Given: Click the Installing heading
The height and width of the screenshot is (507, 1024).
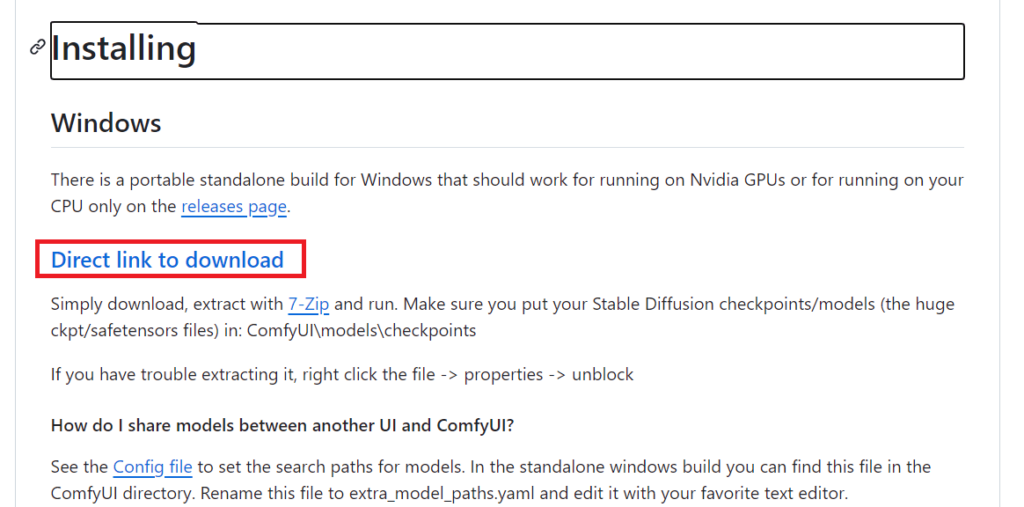Looking at the screenshot, I should point(123,49).
